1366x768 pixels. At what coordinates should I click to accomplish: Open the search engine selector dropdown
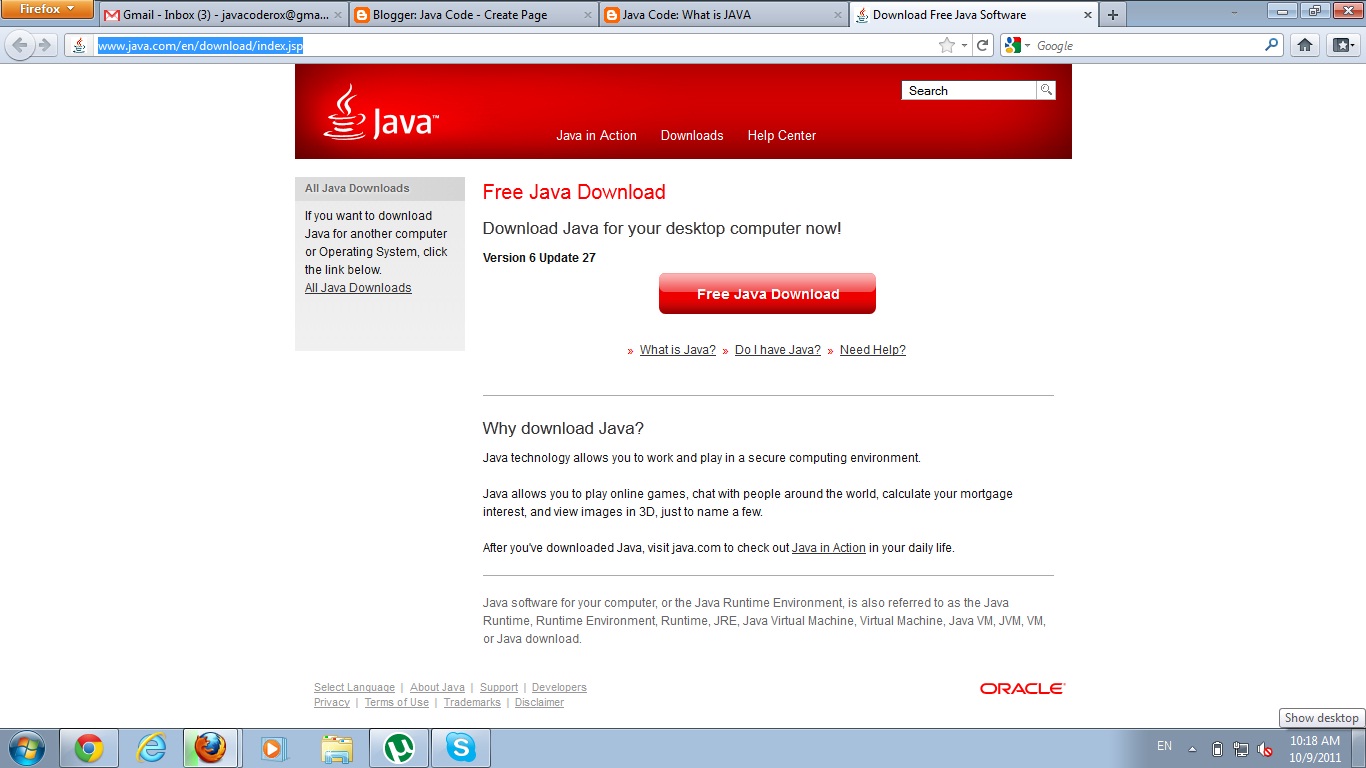coord(1026,44)
